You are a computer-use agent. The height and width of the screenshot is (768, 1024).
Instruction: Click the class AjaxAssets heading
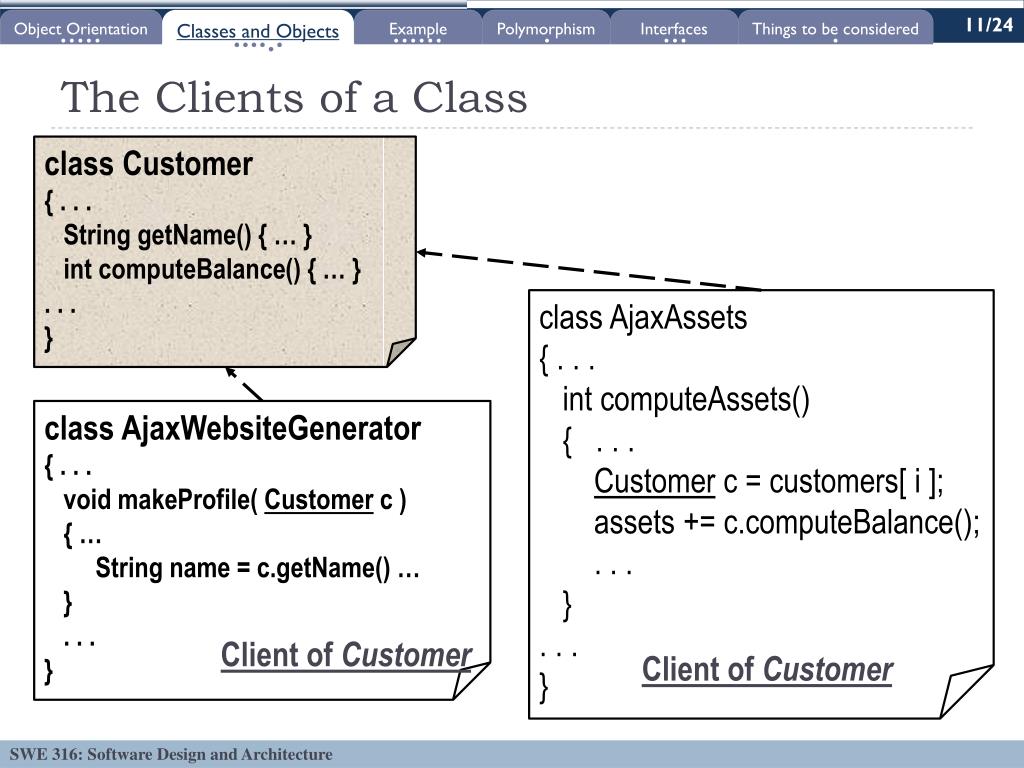coord(643,318)
